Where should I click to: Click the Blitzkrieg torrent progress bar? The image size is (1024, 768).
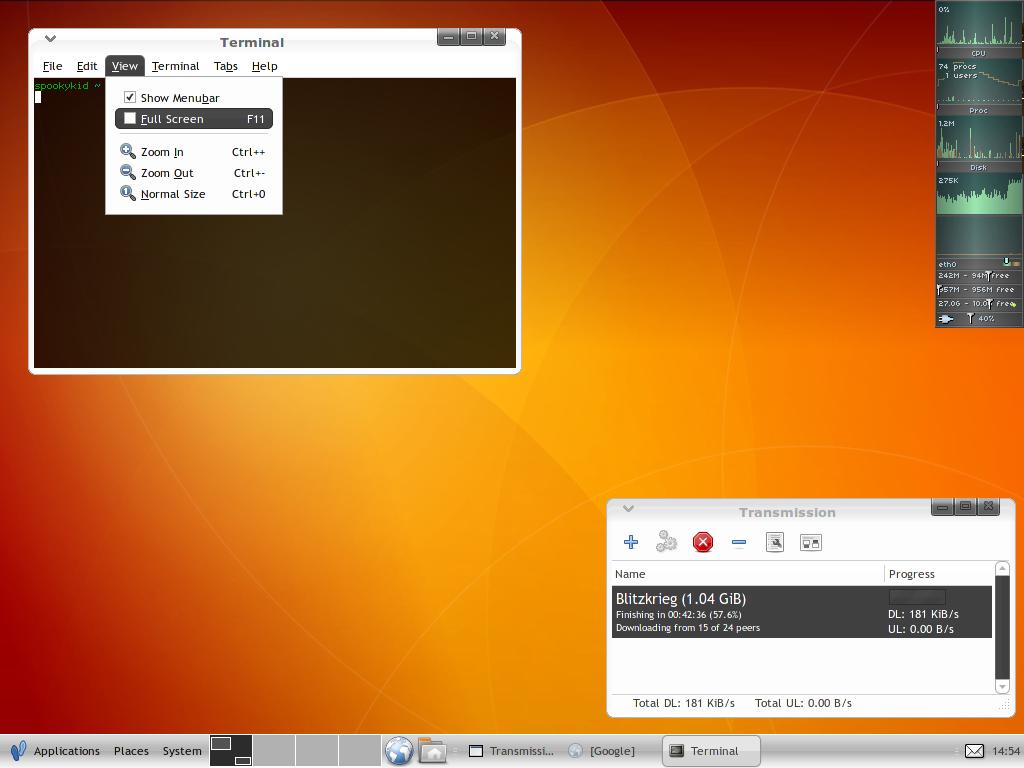click(x=917, y=597)
